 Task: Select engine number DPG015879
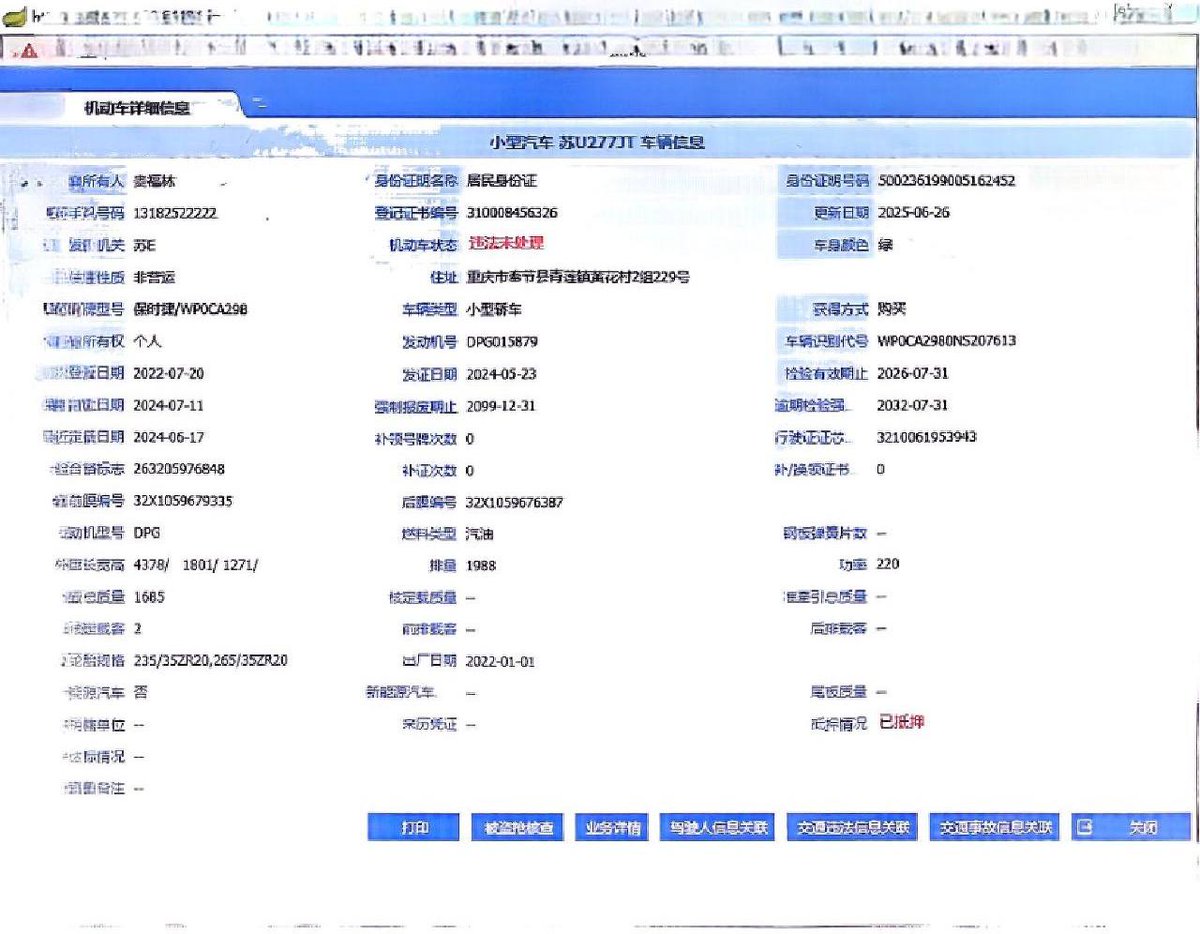[503, 341]
